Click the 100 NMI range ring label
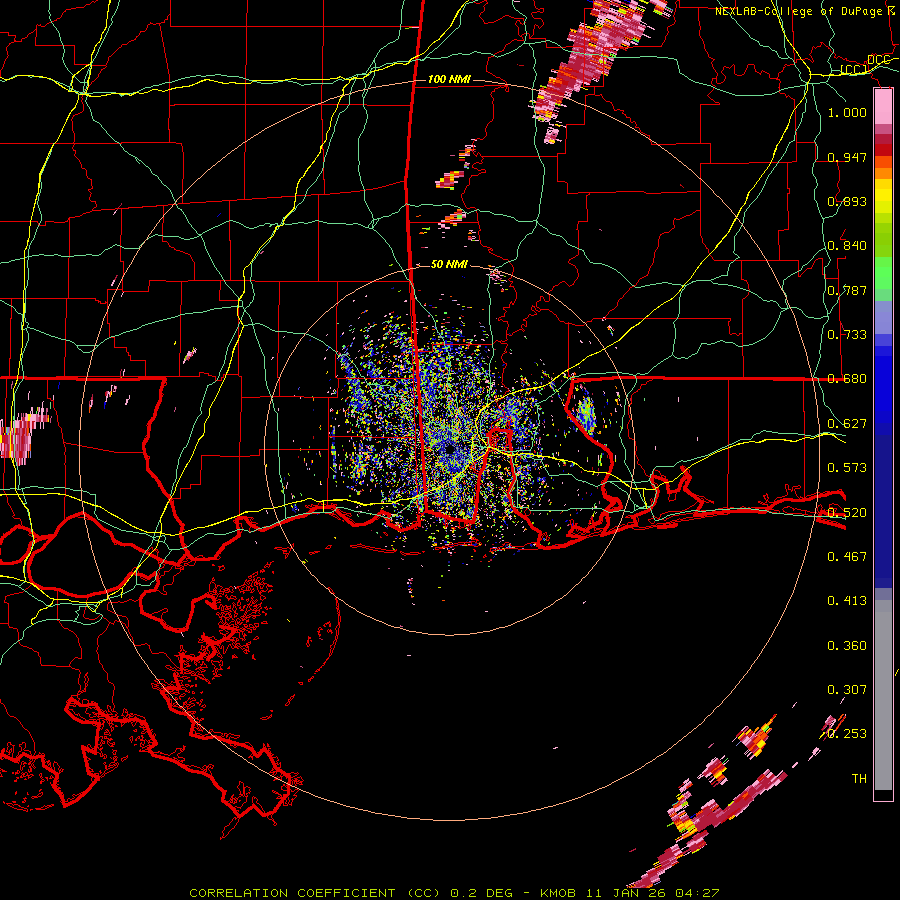Viewport: 900px width, 900px height. 449,79
